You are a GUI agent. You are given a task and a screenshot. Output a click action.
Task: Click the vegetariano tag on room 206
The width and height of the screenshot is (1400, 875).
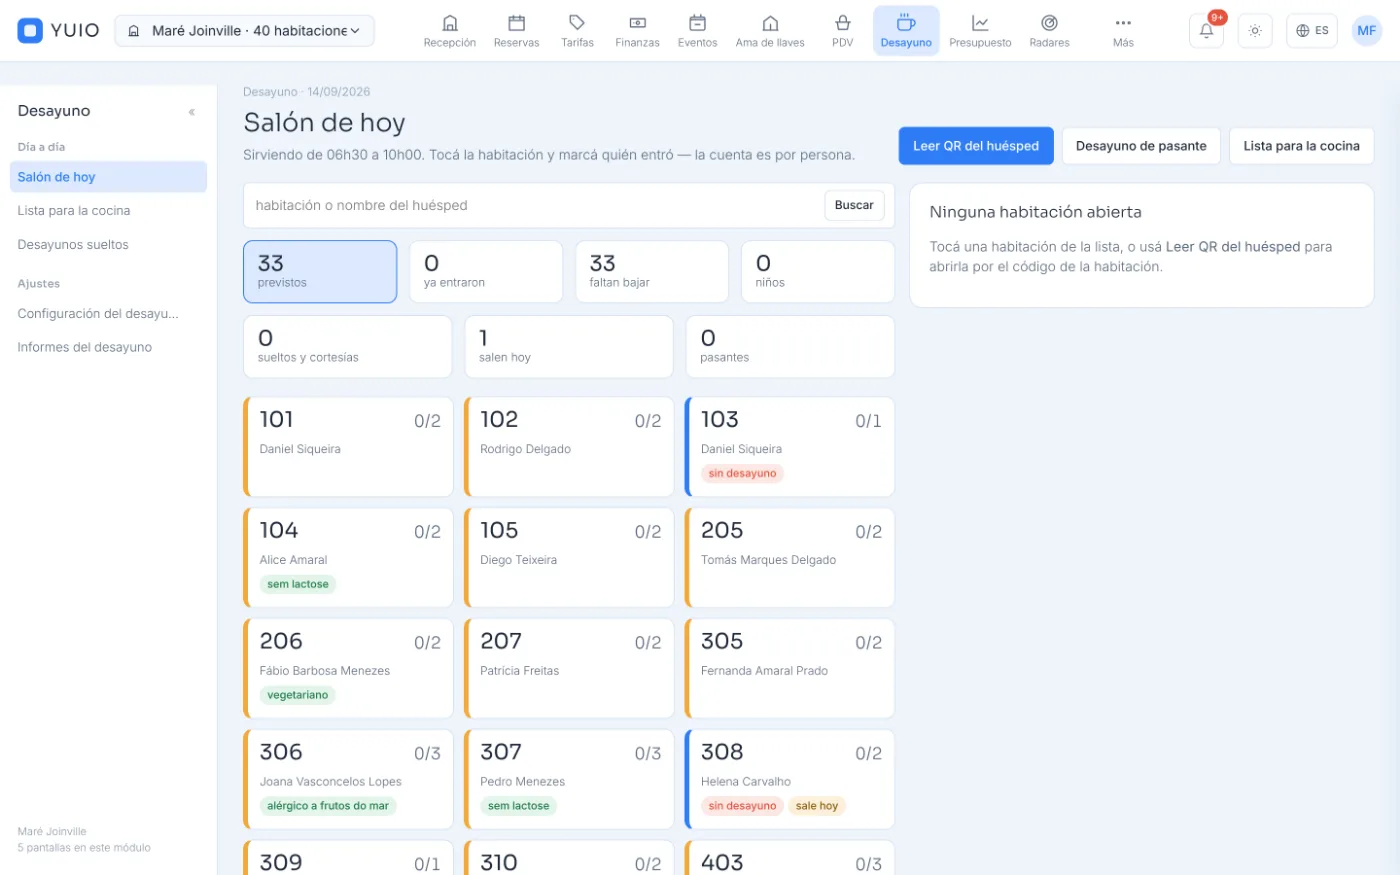tap(297, 696)
